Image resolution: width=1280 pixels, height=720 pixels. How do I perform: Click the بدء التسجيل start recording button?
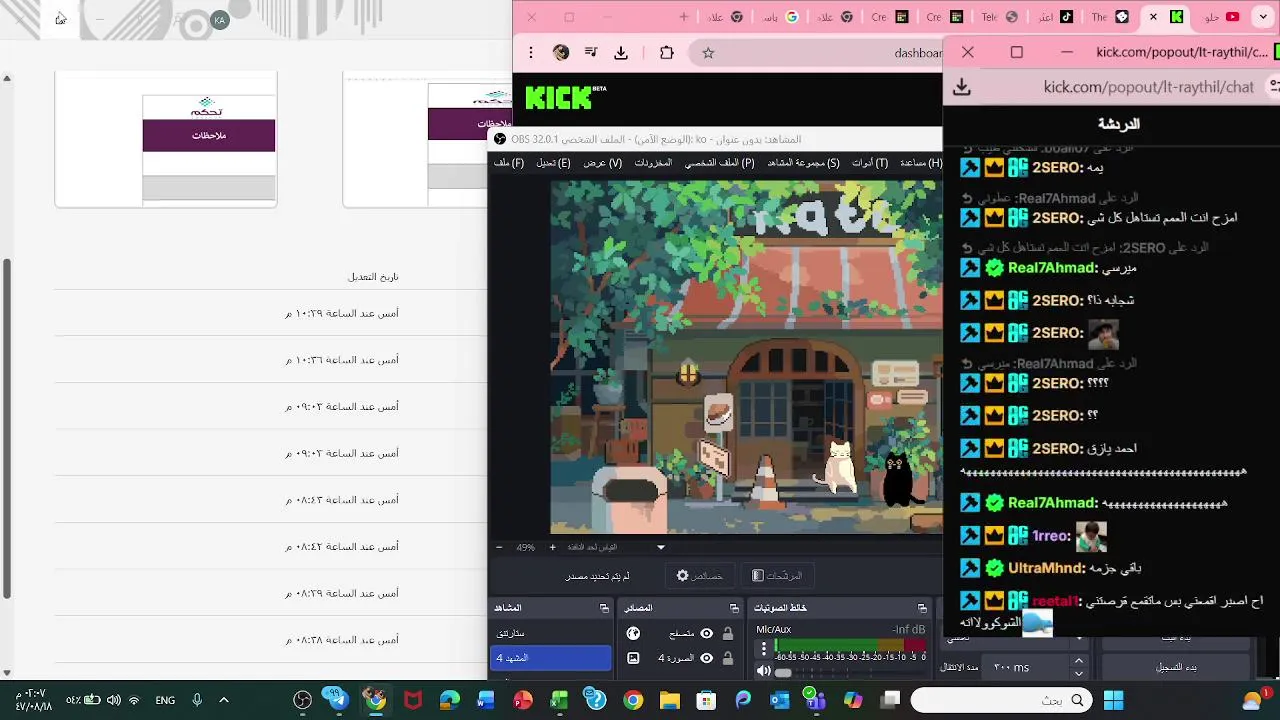1176,667
